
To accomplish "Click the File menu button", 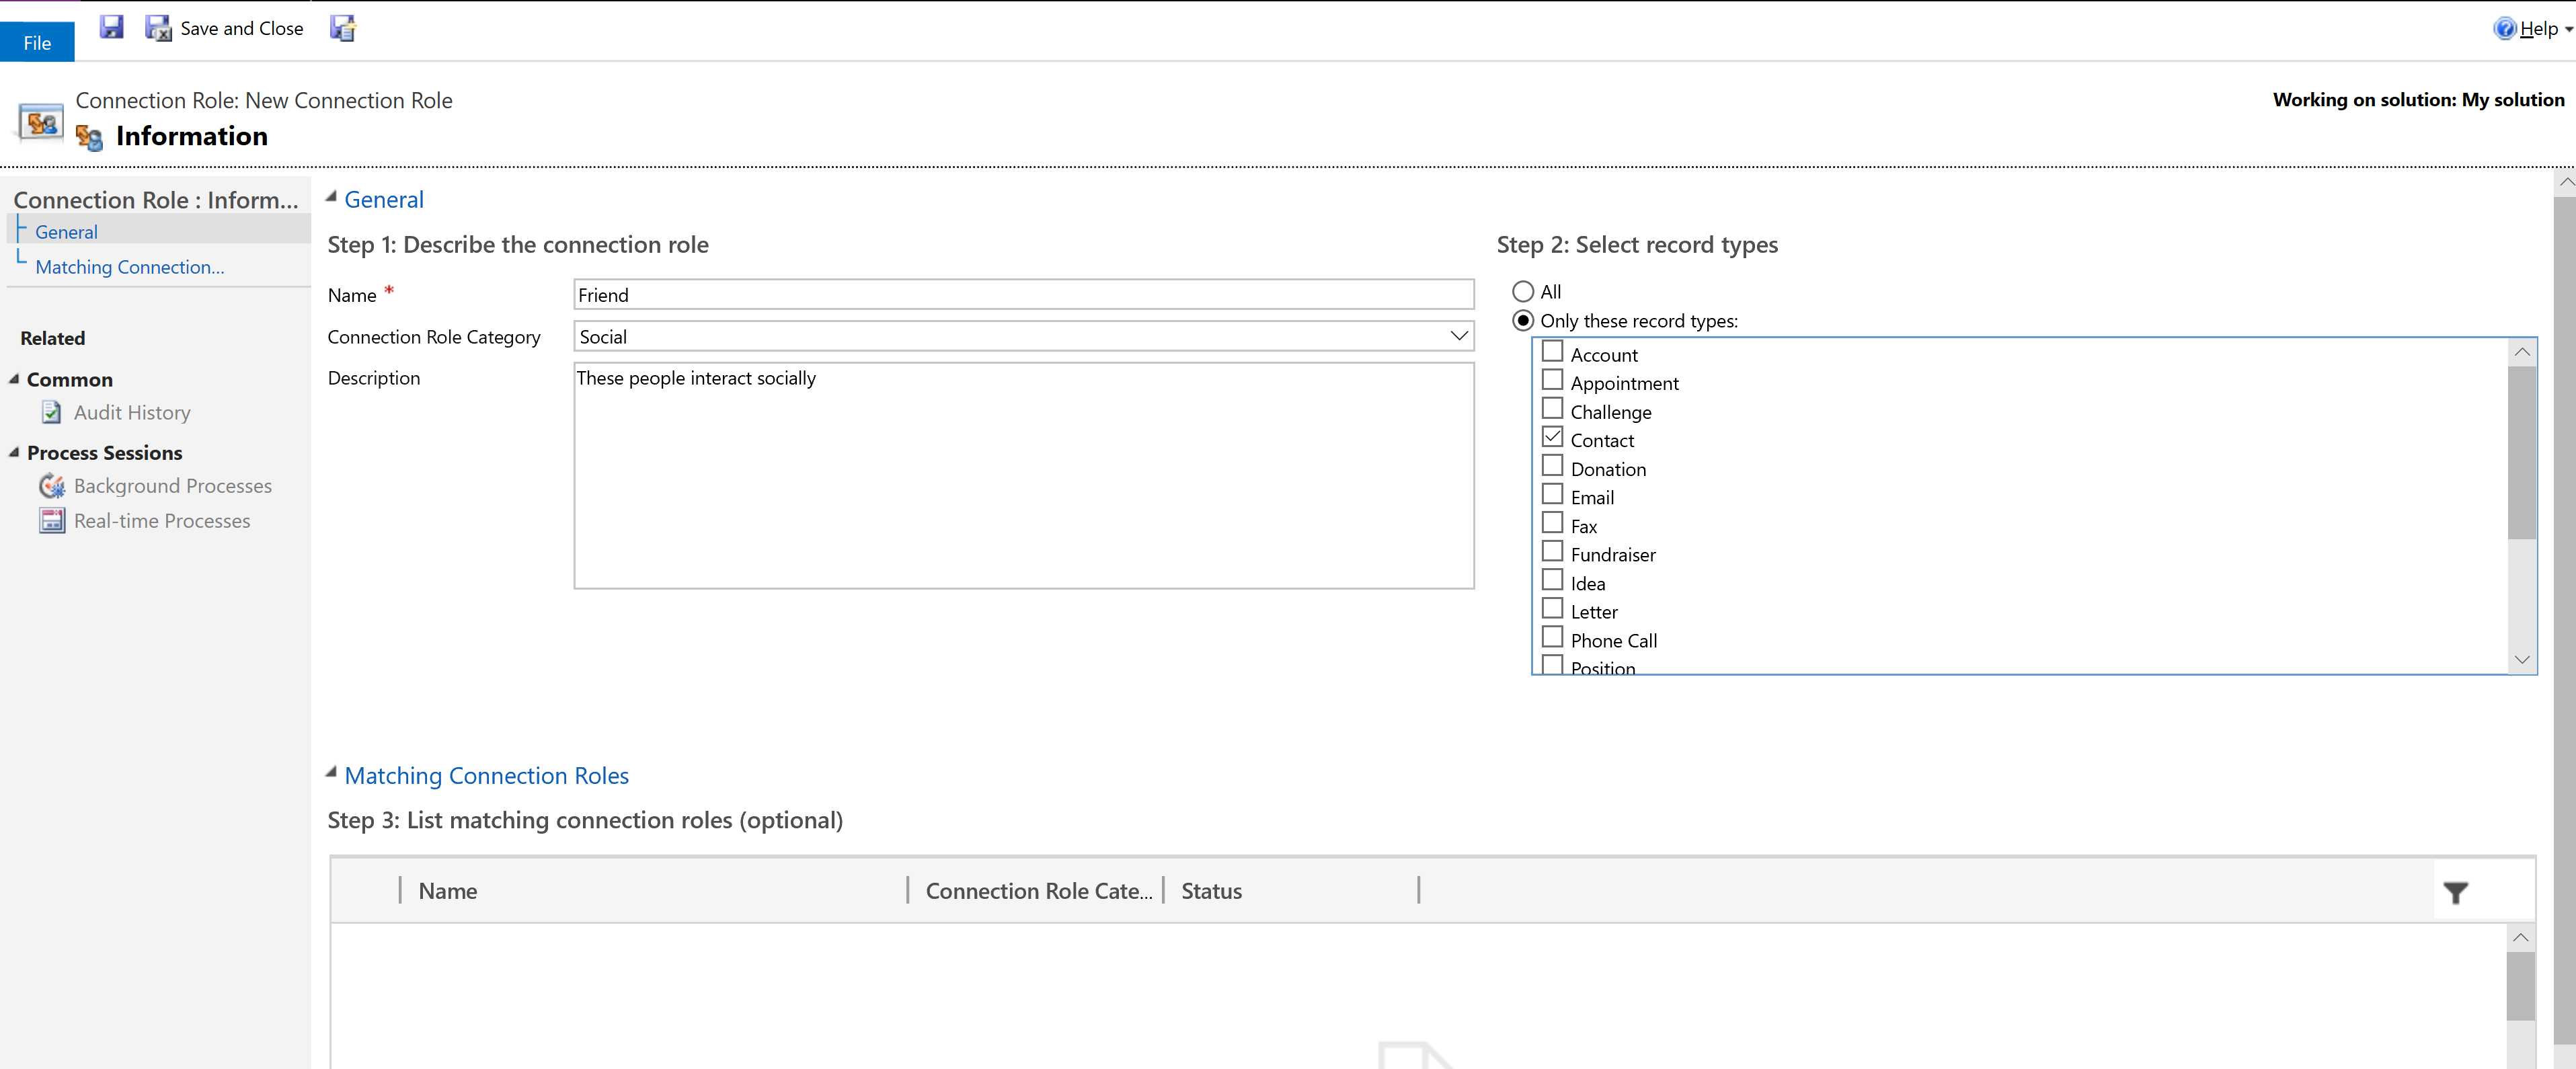I will (36, 40).
